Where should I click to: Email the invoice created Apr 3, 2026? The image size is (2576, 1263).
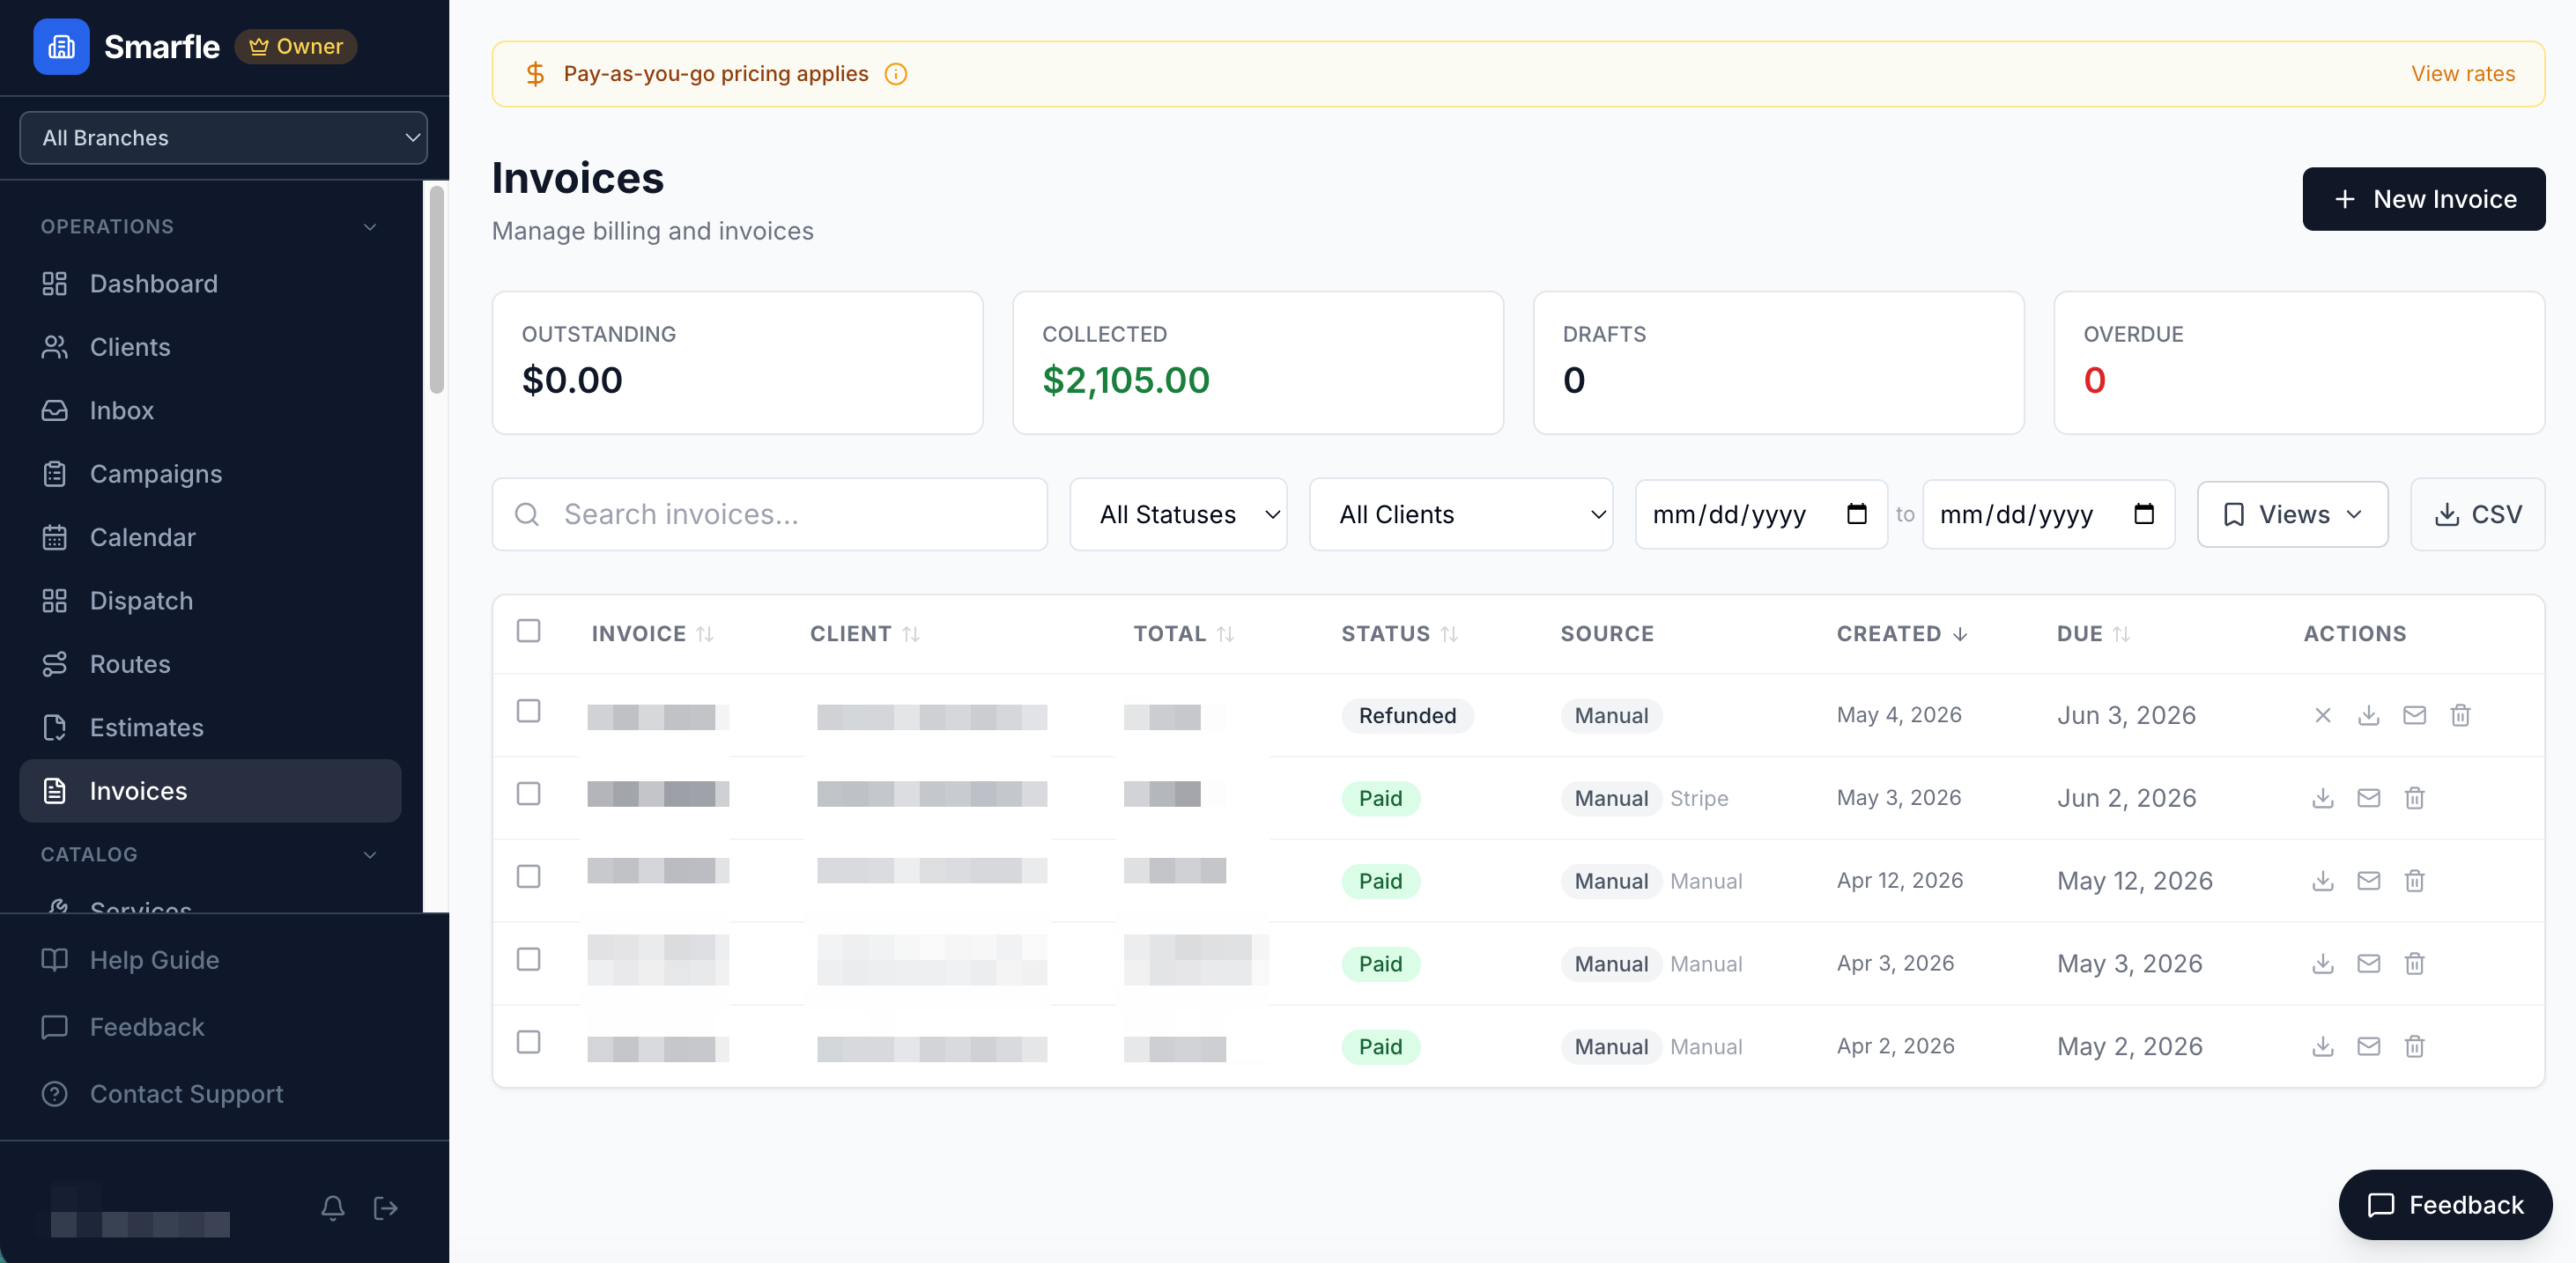(2369, 964)
